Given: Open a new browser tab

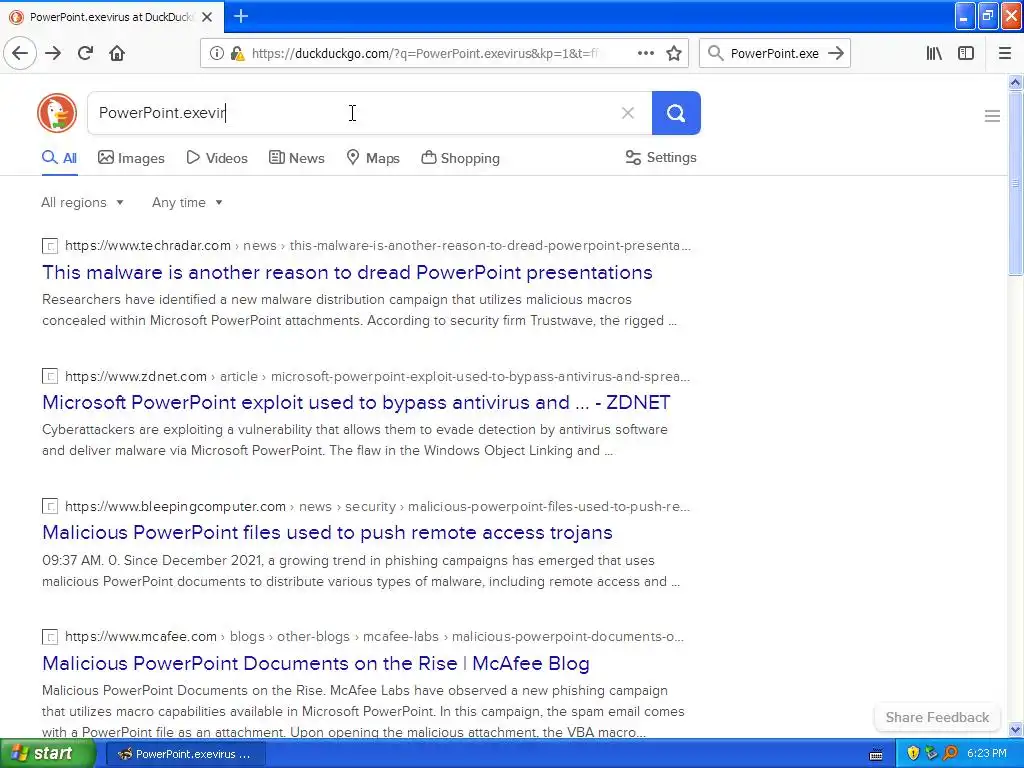Looking at the screenshot, I should point(241,16).
